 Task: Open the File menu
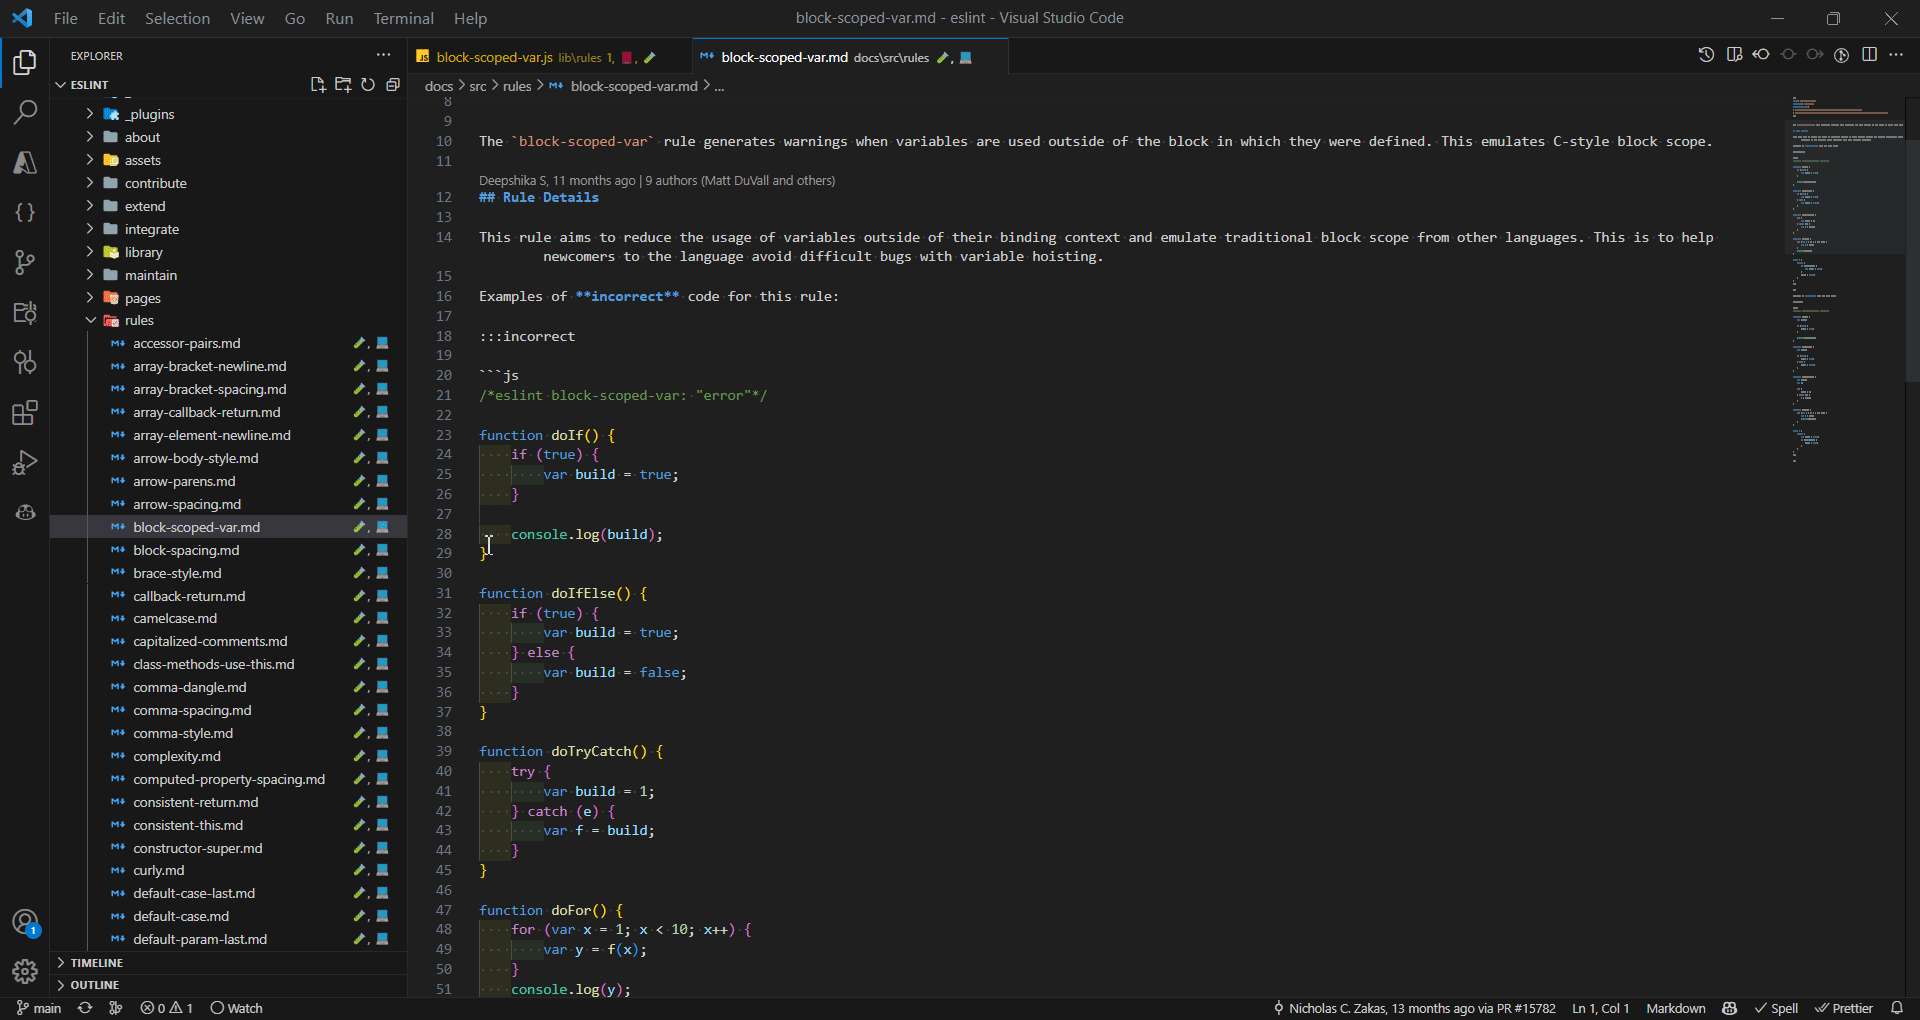[65, 18]
